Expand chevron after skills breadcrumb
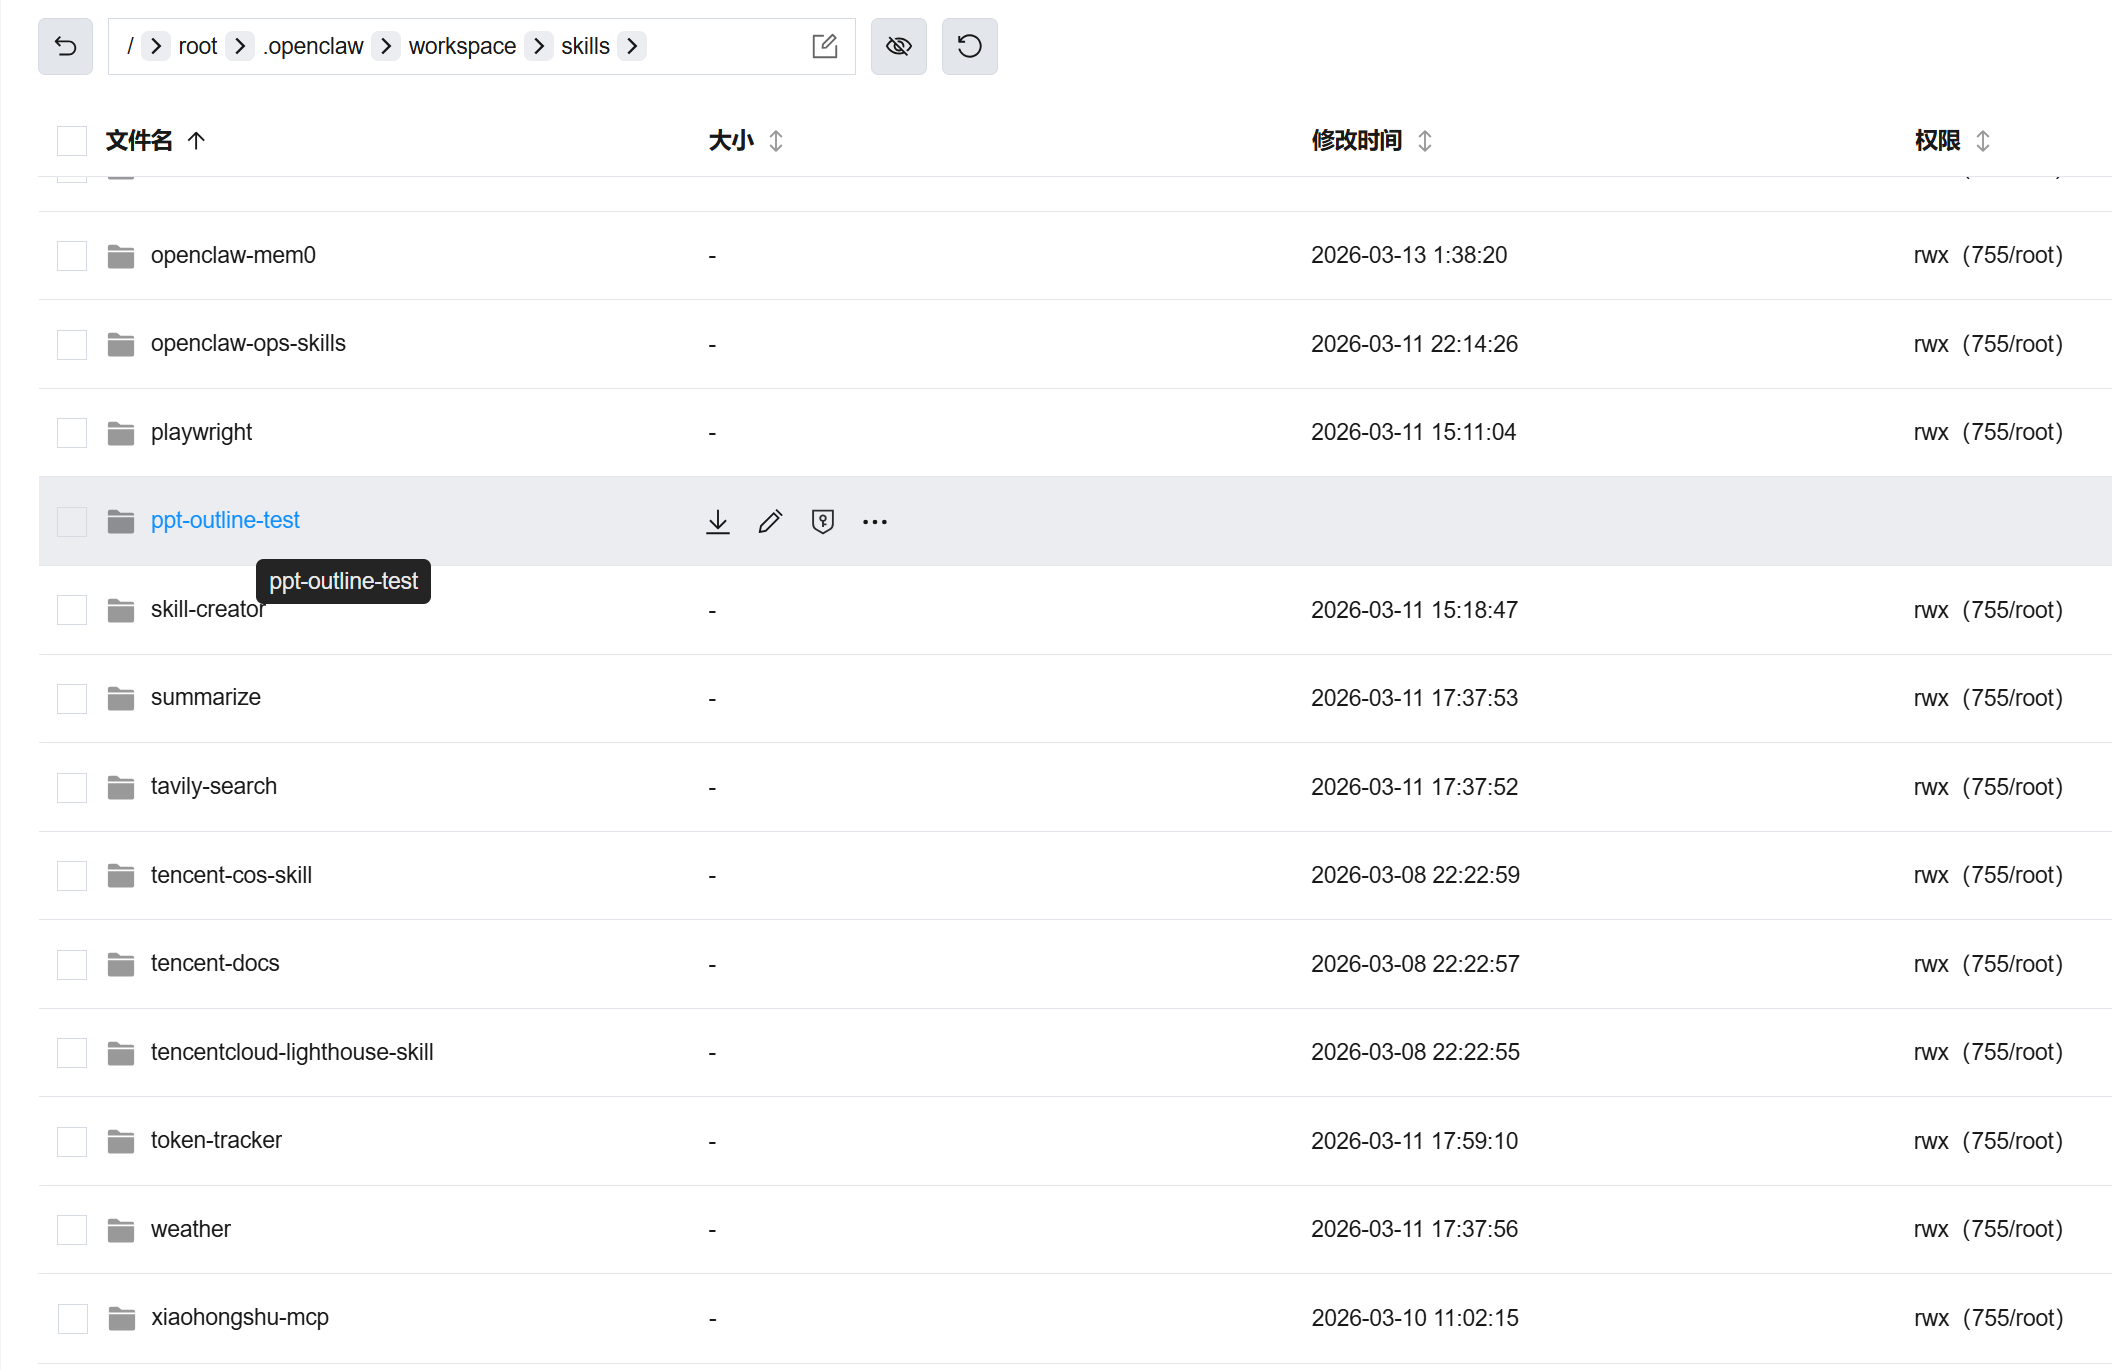The height and width of the screenshot is (1370, 2112). [x=632, y=46]
